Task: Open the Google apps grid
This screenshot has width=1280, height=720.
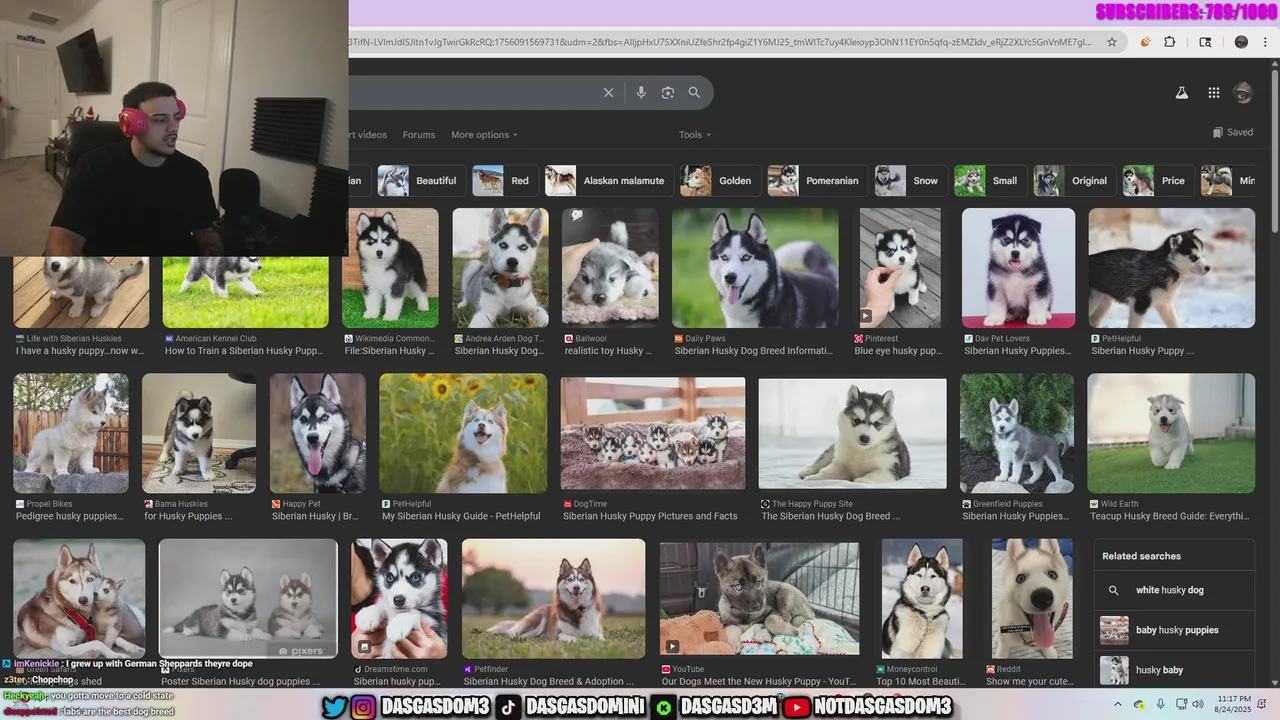Action: 1213,93
